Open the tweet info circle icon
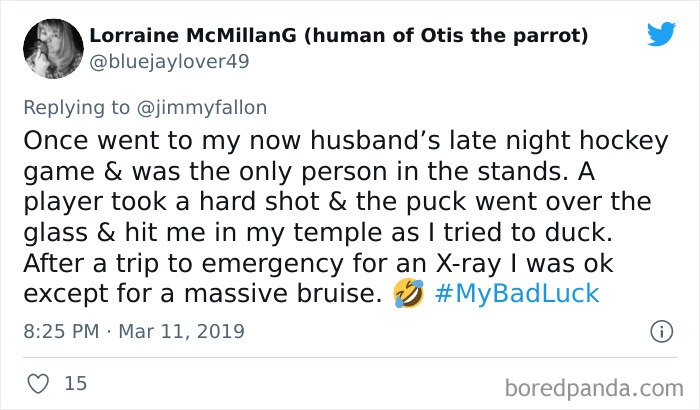The image size is (700, 410). 661,330
